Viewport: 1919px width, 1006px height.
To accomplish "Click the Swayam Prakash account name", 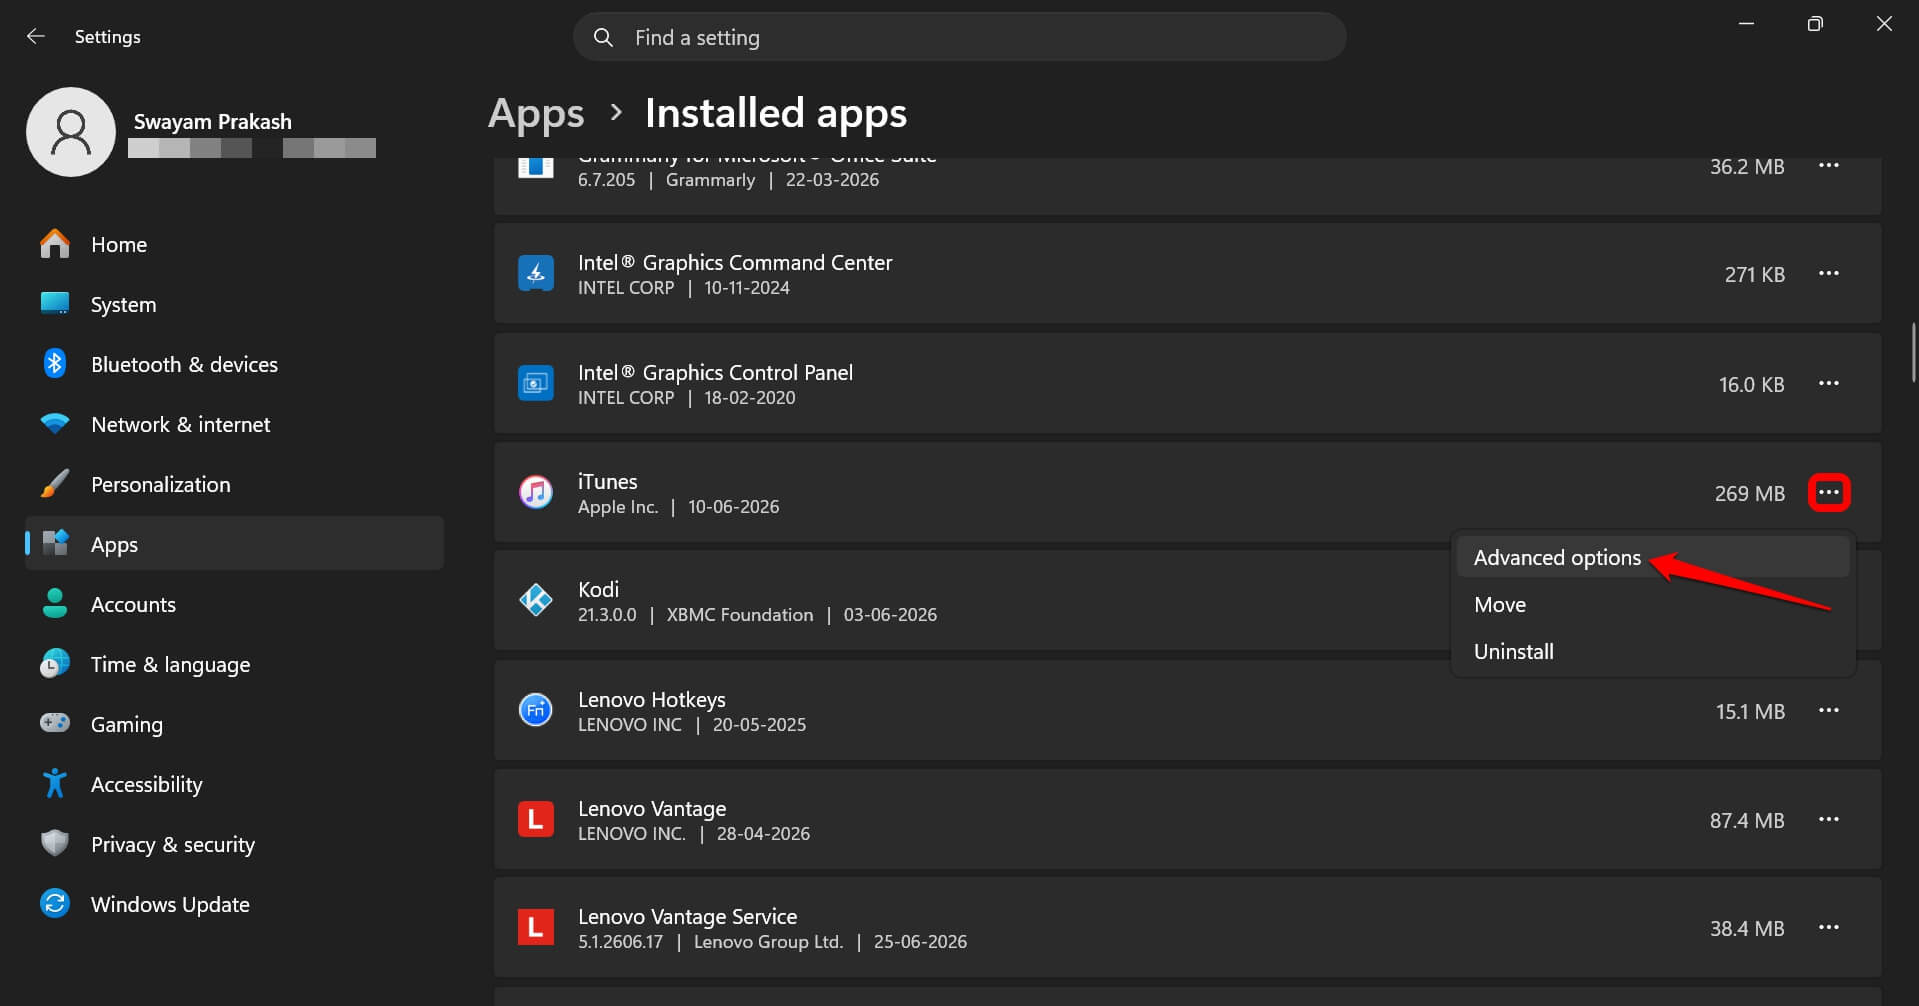I will (213, 121).
